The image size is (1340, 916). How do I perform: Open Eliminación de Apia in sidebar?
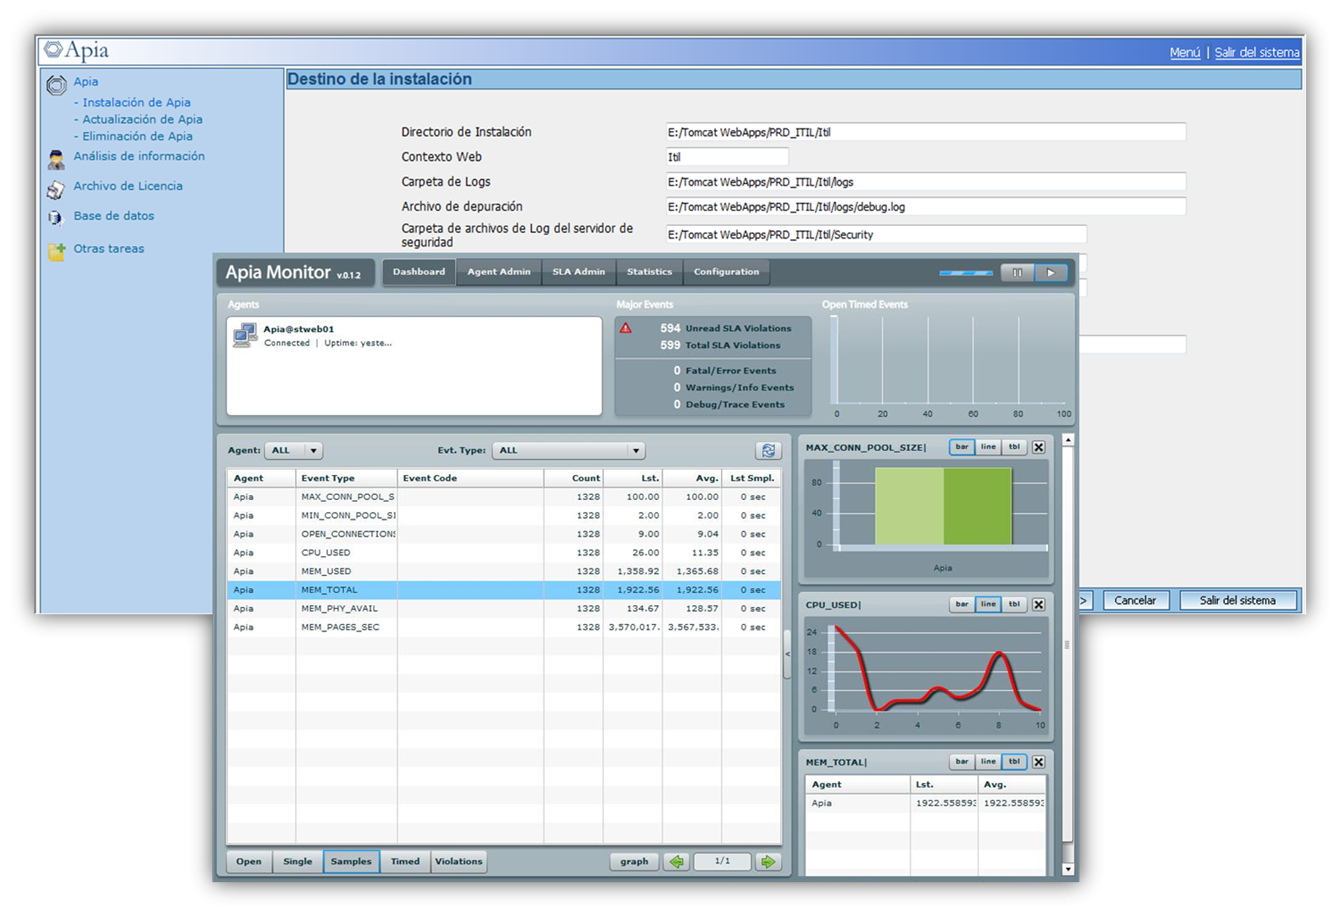(137, 136)
